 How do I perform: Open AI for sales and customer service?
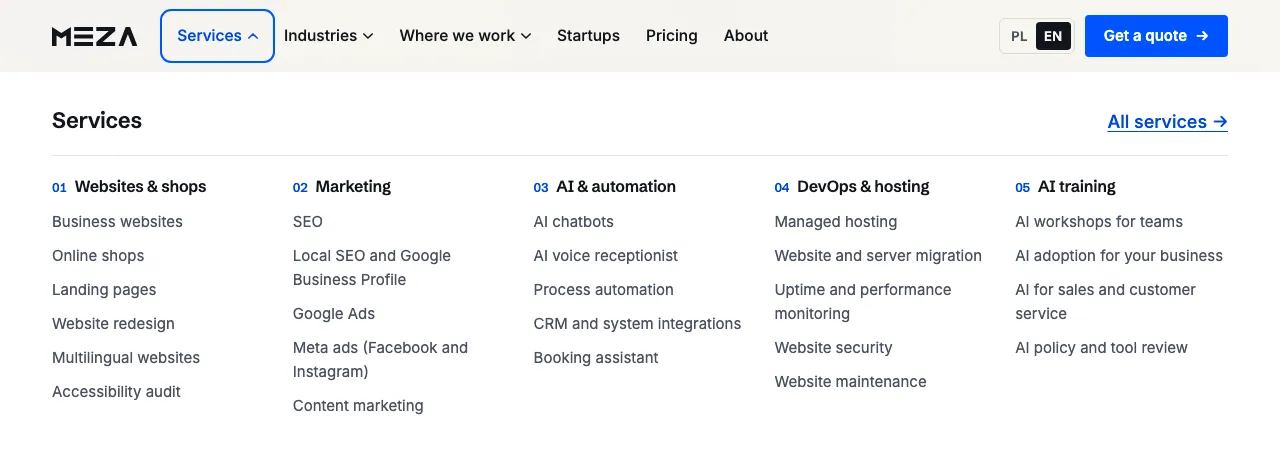(1106, 302)
